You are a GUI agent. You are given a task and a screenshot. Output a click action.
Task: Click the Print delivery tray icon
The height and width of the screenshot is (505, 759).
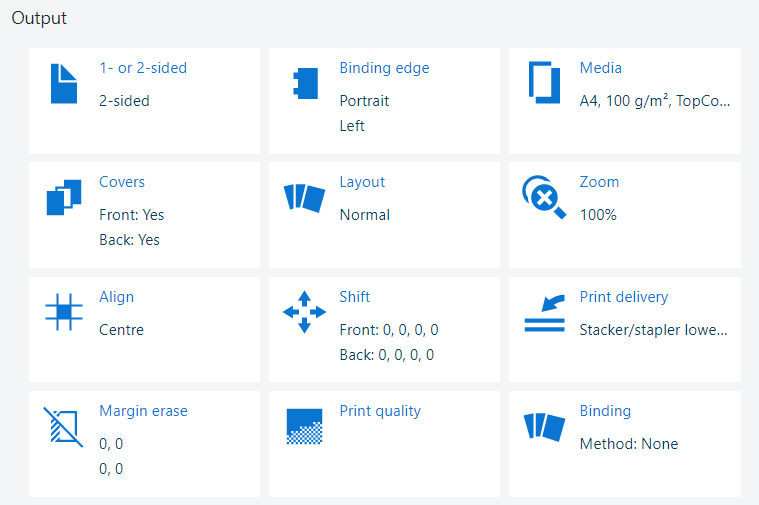point(544,312)
